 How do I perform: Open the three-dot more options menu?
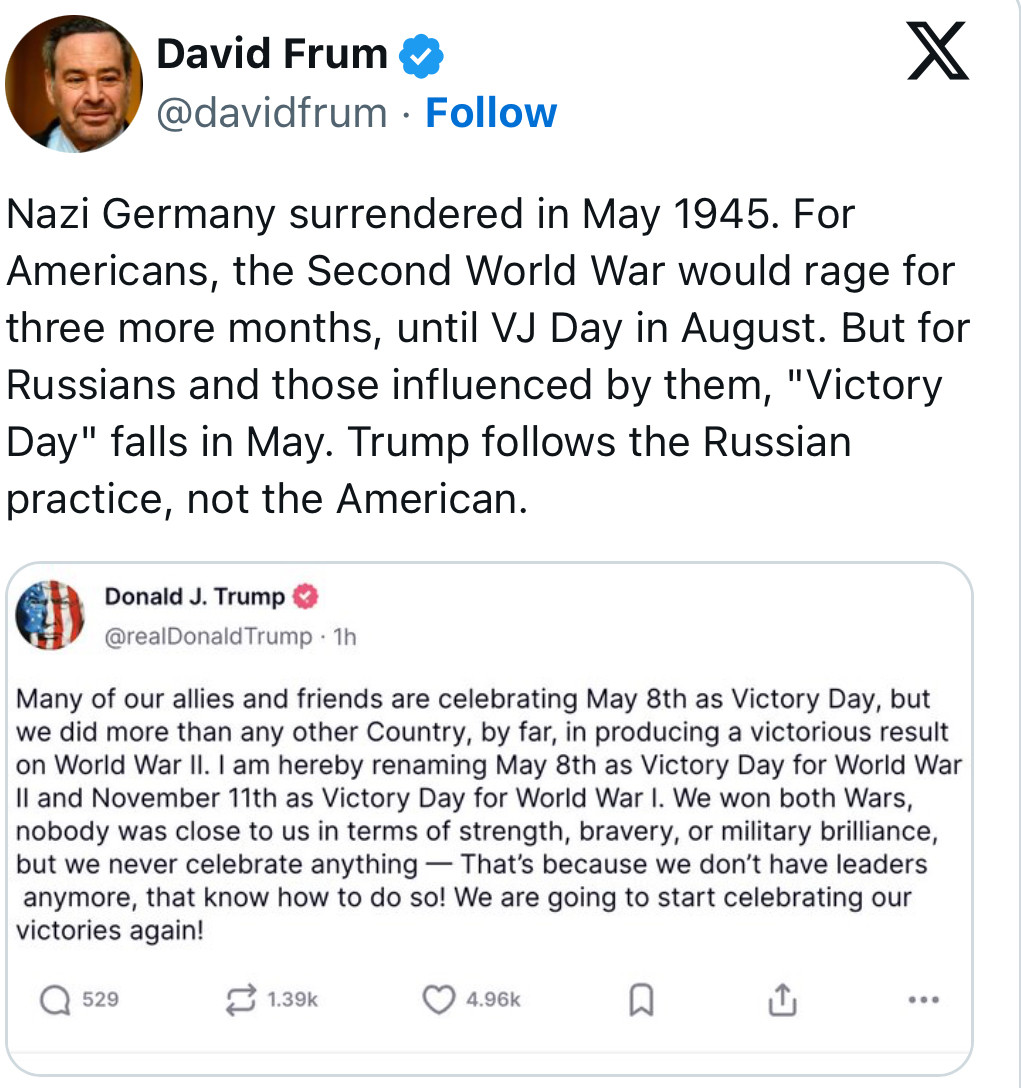click(924, 1000)
